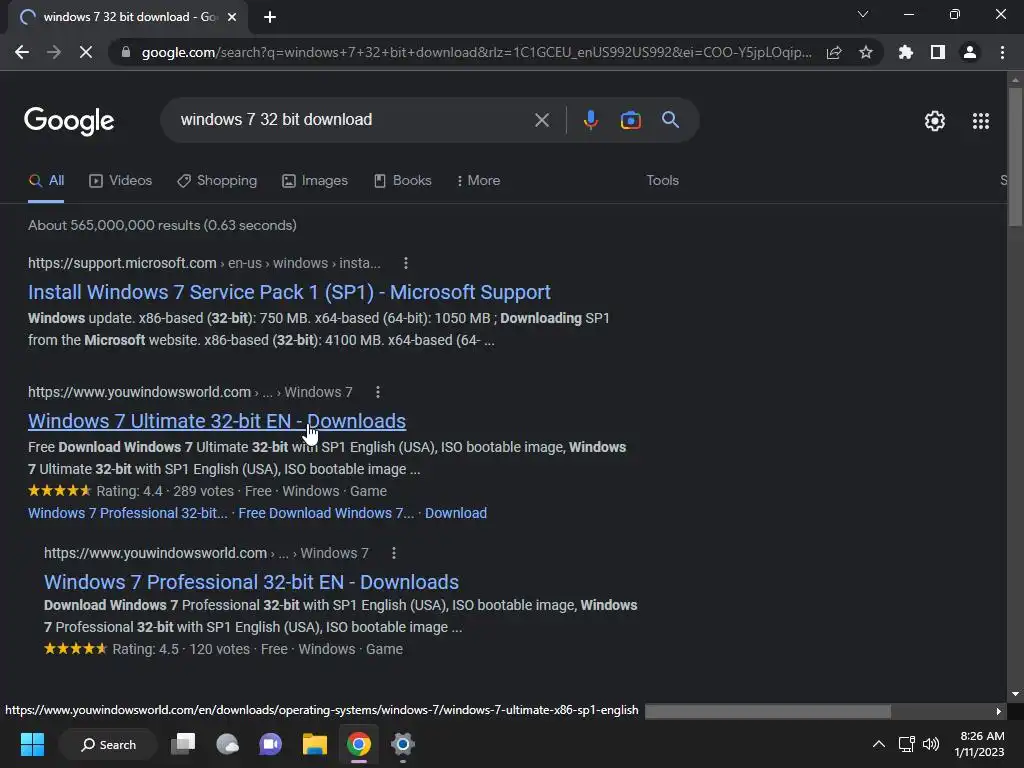The height and width of the screenshot is (768, 1024).
Task: Open the Windows Start menu
Action: (x=32, y=744)
